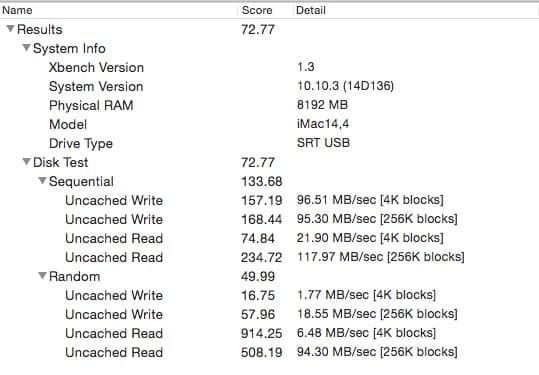Select Random Uncached Write scoring 57.96
Image resolution: width=539 pixels, height=375 pixels.
pyautogui.click(x=270, y=314)
